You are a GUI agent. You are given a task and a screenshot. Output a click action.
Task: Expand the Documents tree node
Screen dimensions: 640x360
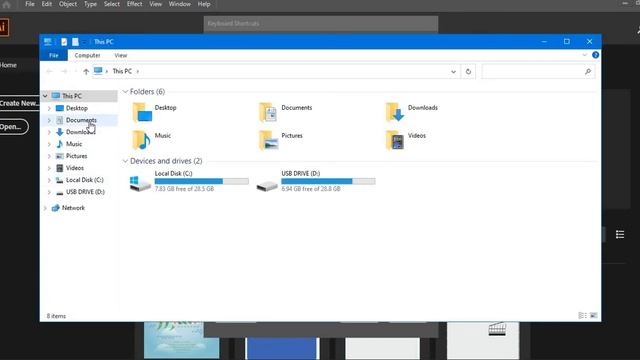[49, 120]
